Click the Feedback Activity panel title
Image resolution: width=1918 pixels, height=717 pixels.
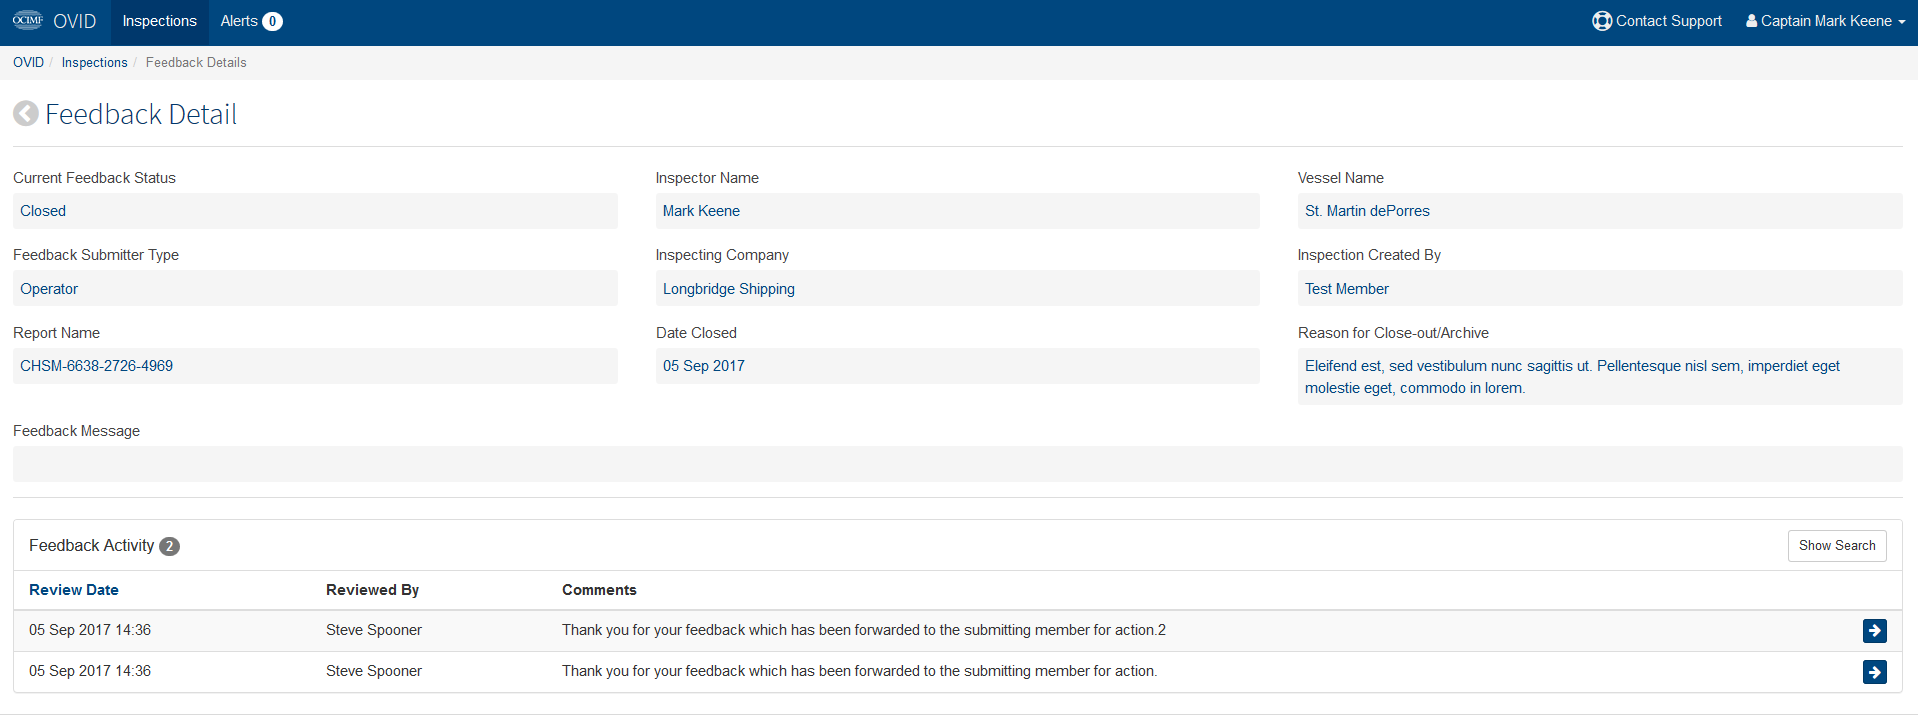91,546
